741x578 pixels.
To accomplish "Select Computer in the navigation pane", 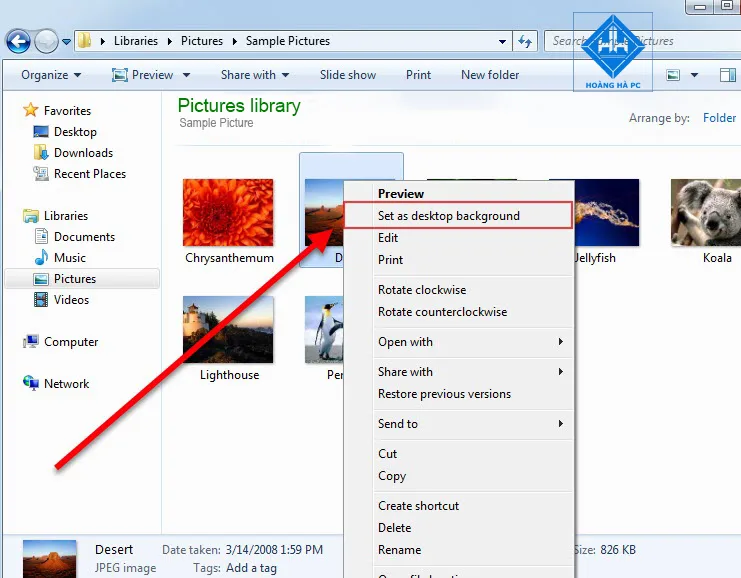I will click(71, 342).
